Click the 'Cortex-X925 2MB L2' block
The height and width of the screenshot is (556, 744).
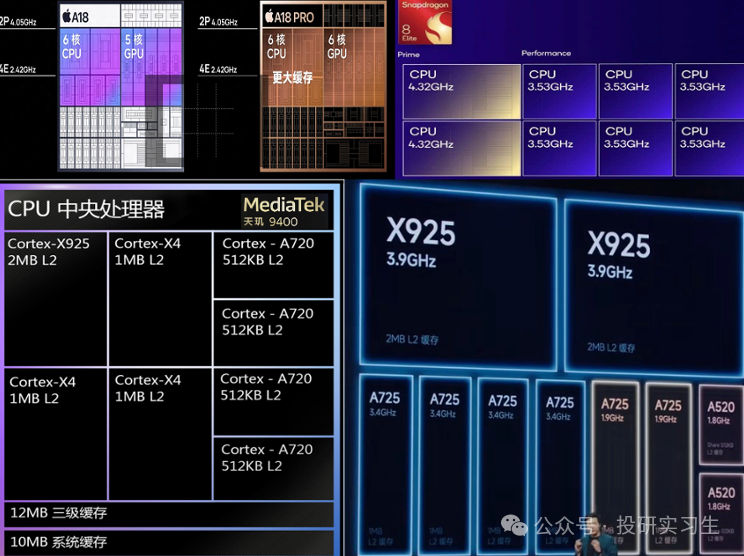[x=56, y=299]
